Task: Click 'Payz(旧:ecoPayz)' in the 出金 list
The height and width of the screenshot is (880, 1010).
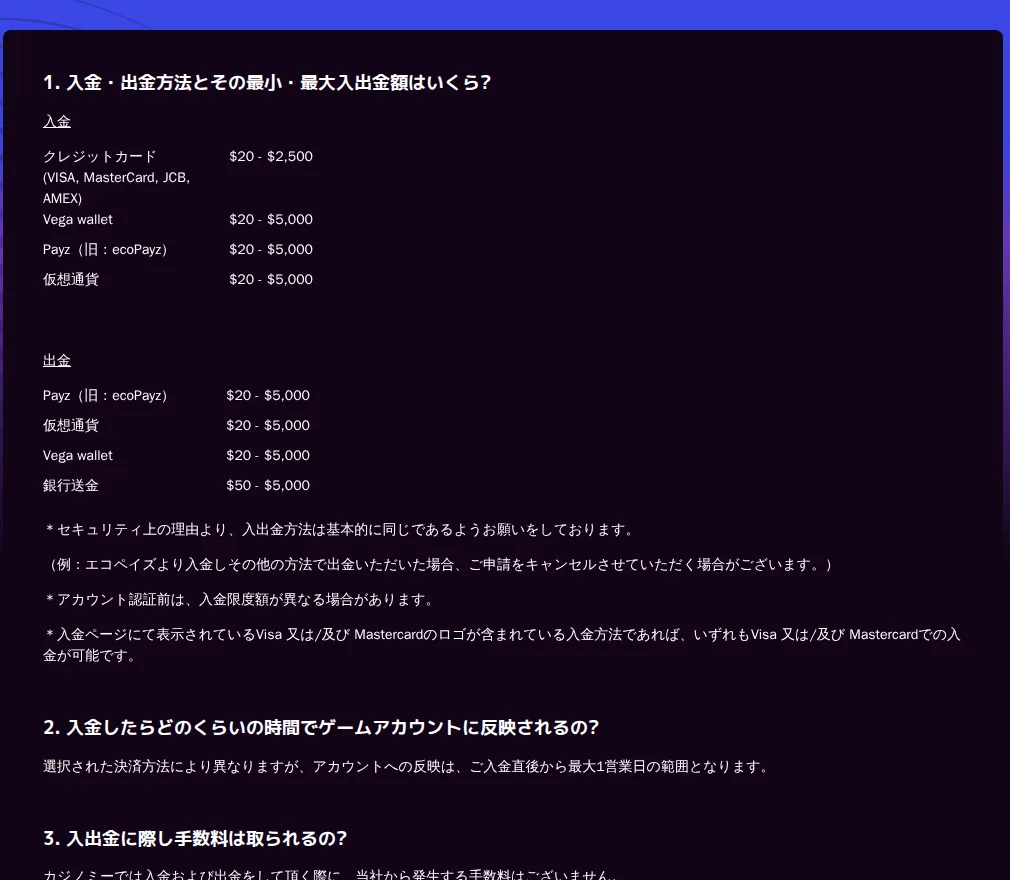Action: [x=105, y=396]
